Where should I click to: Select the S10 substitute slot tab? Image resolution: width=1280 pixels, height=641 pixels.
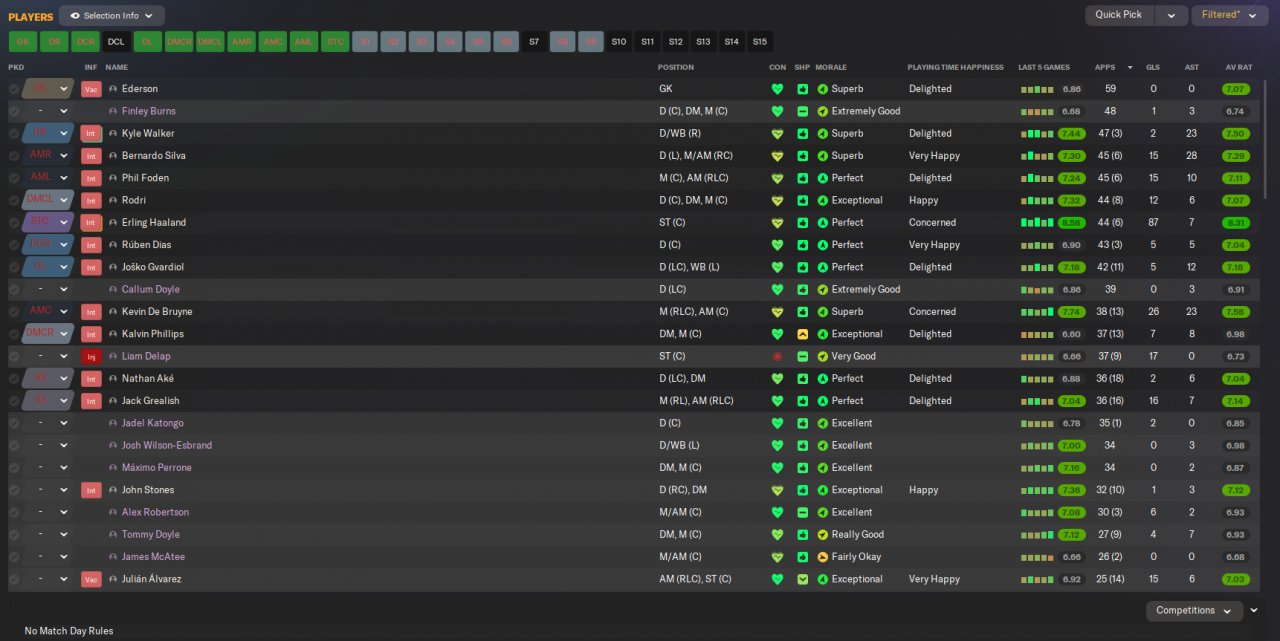point(619,42)
